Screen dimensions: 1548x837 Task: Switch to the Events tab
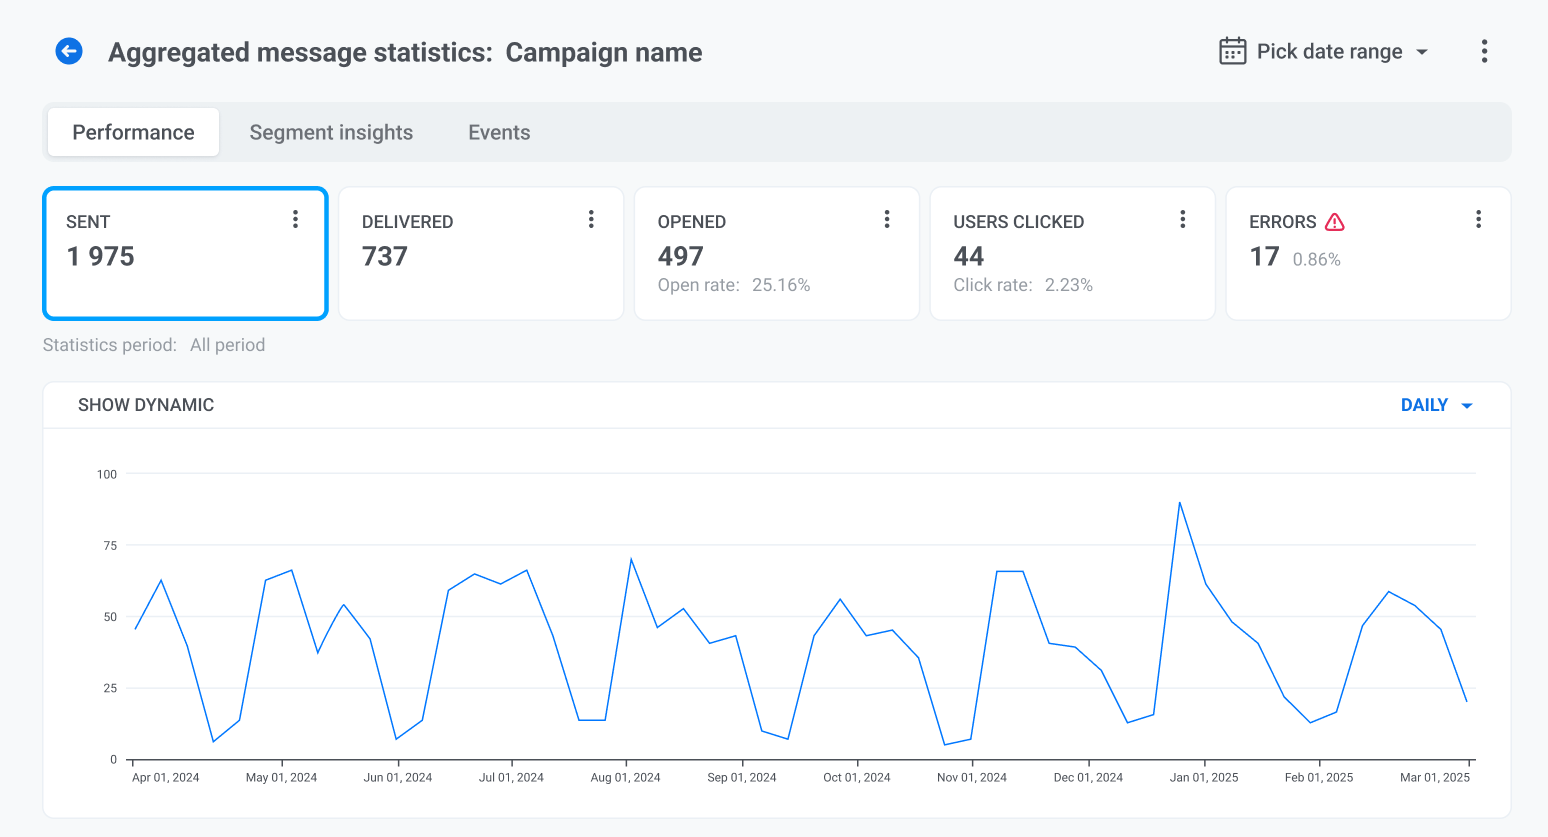click(x=499, y=132)
